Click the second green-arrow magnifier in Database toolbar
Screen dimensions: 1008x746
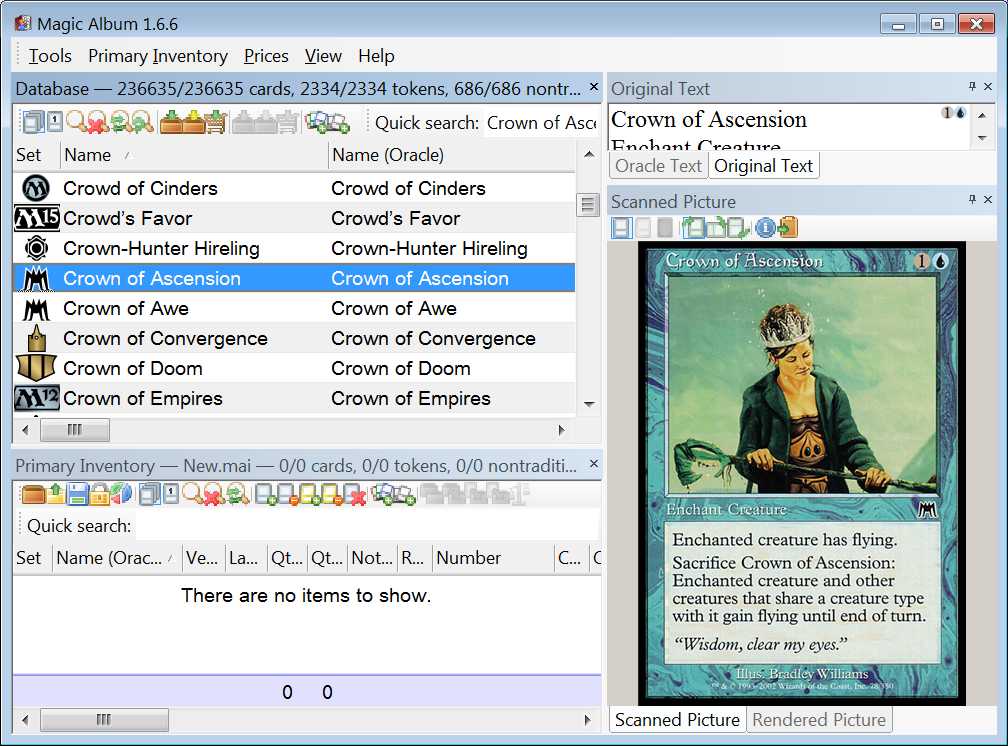click(142, 122)
